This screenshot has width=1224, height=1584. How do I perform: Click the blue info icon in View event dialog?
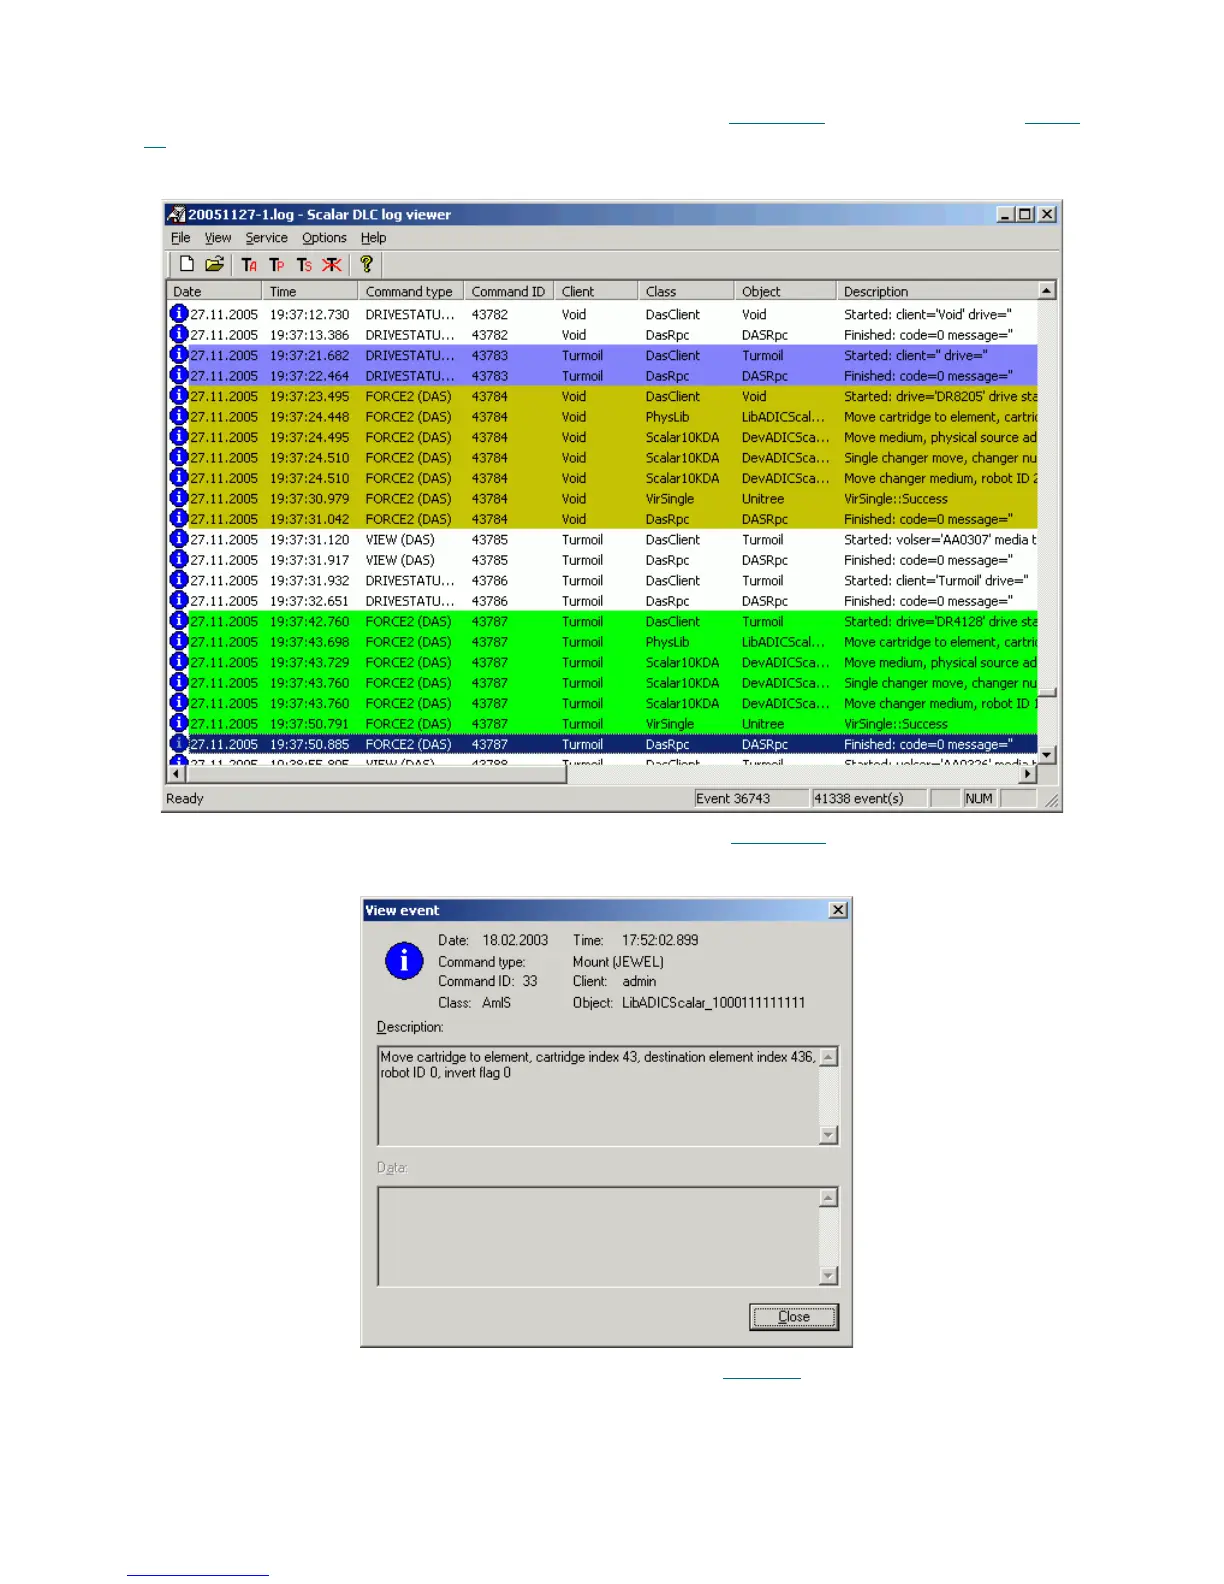[404, 961]
